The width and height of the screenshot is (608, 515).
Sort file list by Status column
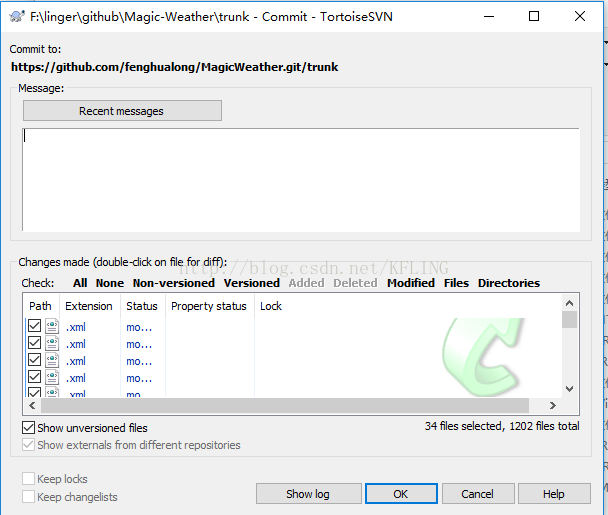point(143,306)
